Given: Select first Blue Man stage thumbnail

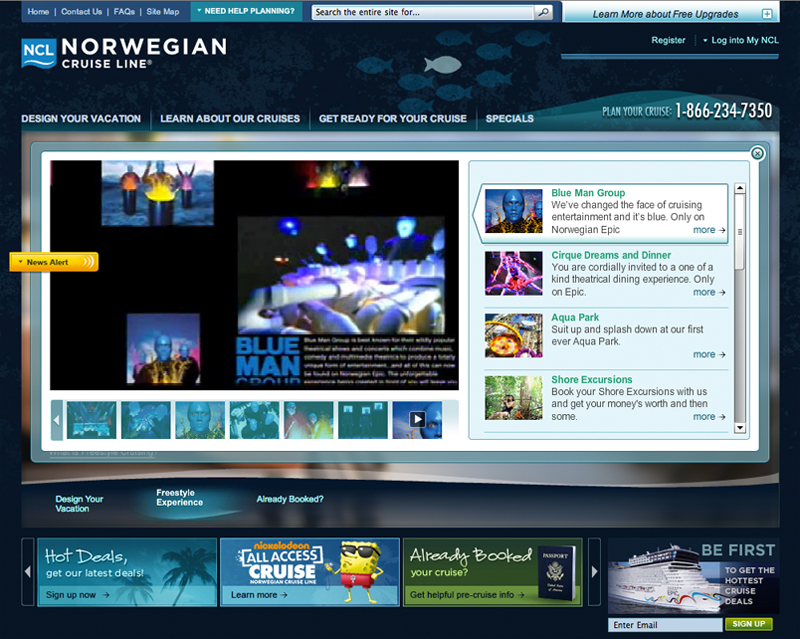Looking at the screenshot, I should [x=91, y=420].
